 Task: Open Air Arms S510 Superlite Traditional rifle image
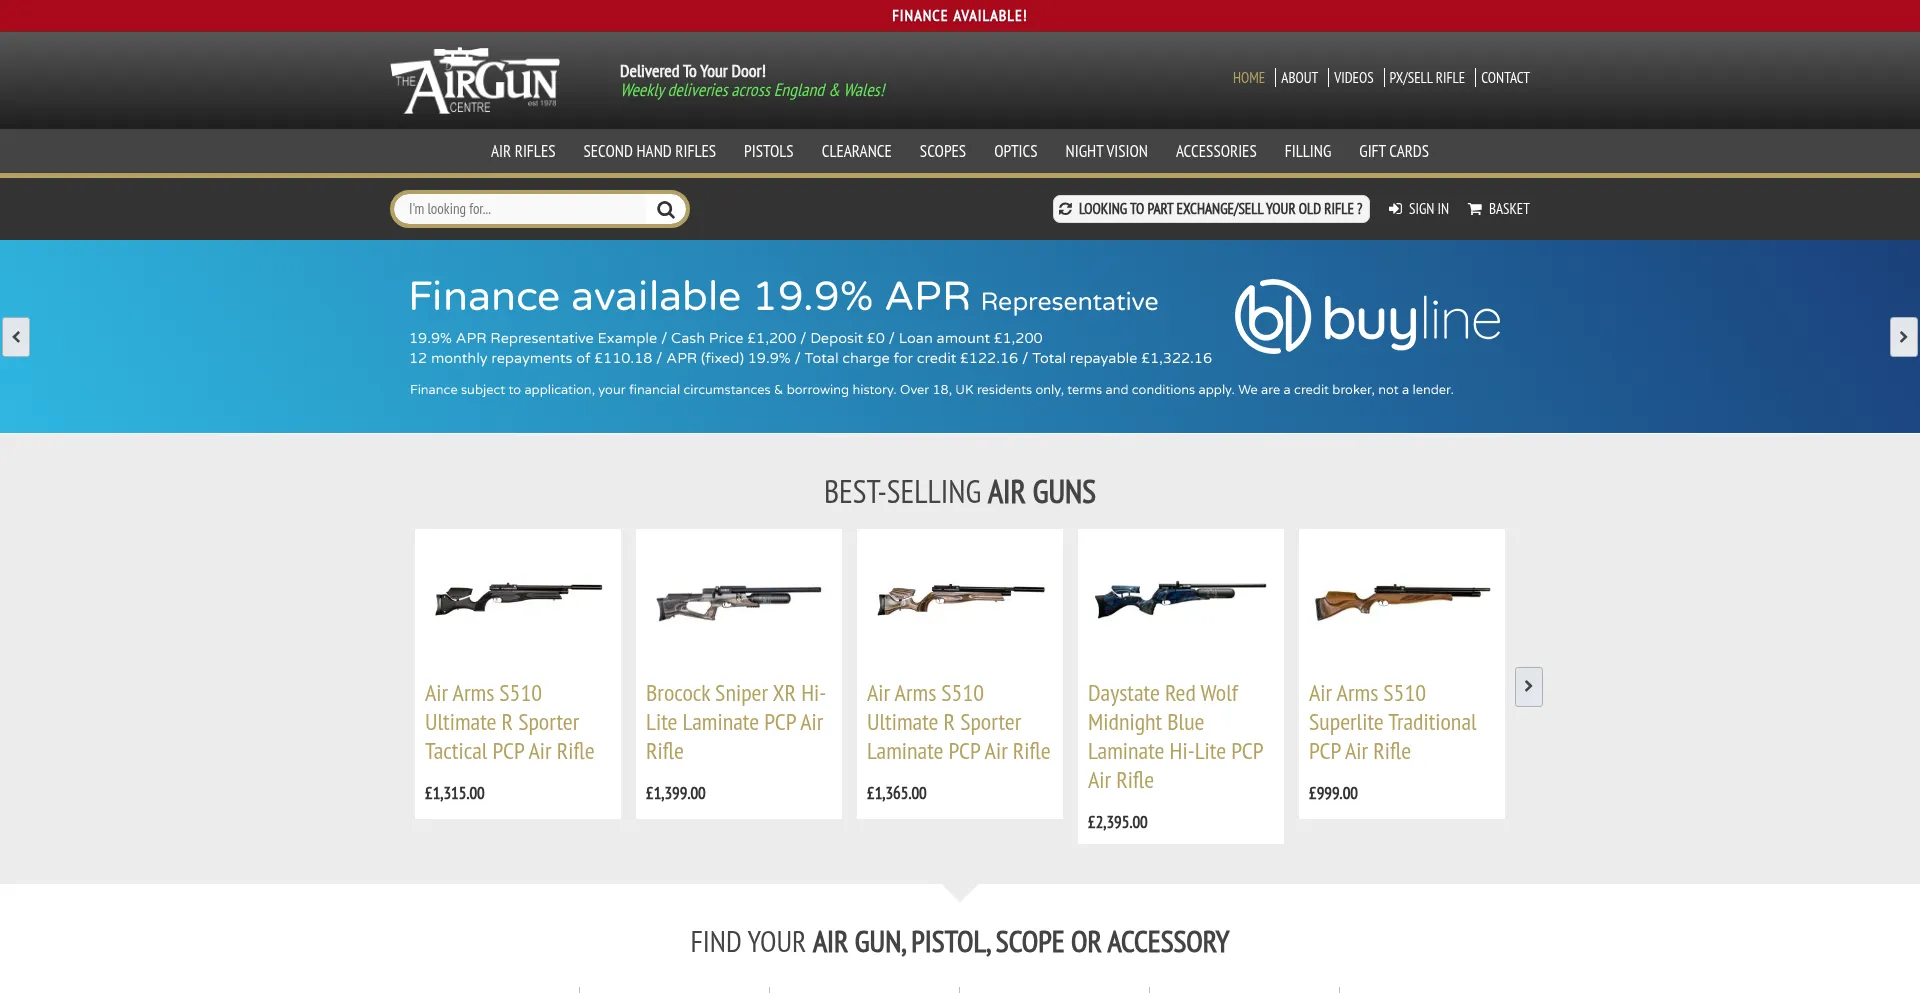click(x=1402, y=603)
